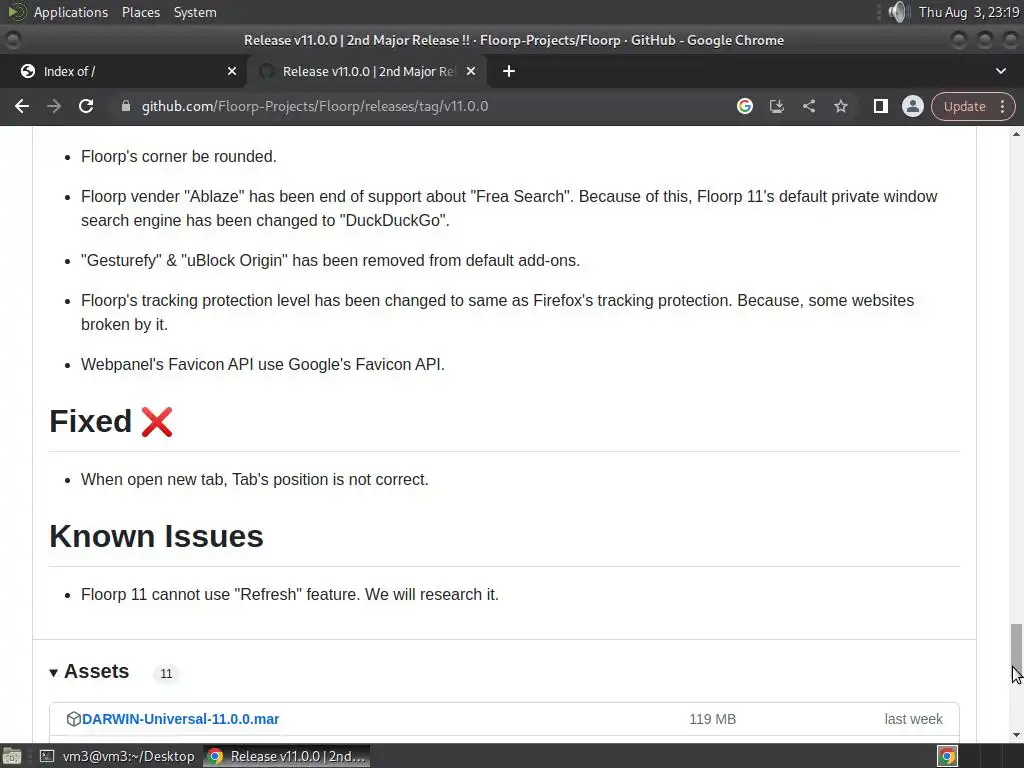Click the scrollbar down arrow
The image size is (1024, 768).
click(1016, 735)
